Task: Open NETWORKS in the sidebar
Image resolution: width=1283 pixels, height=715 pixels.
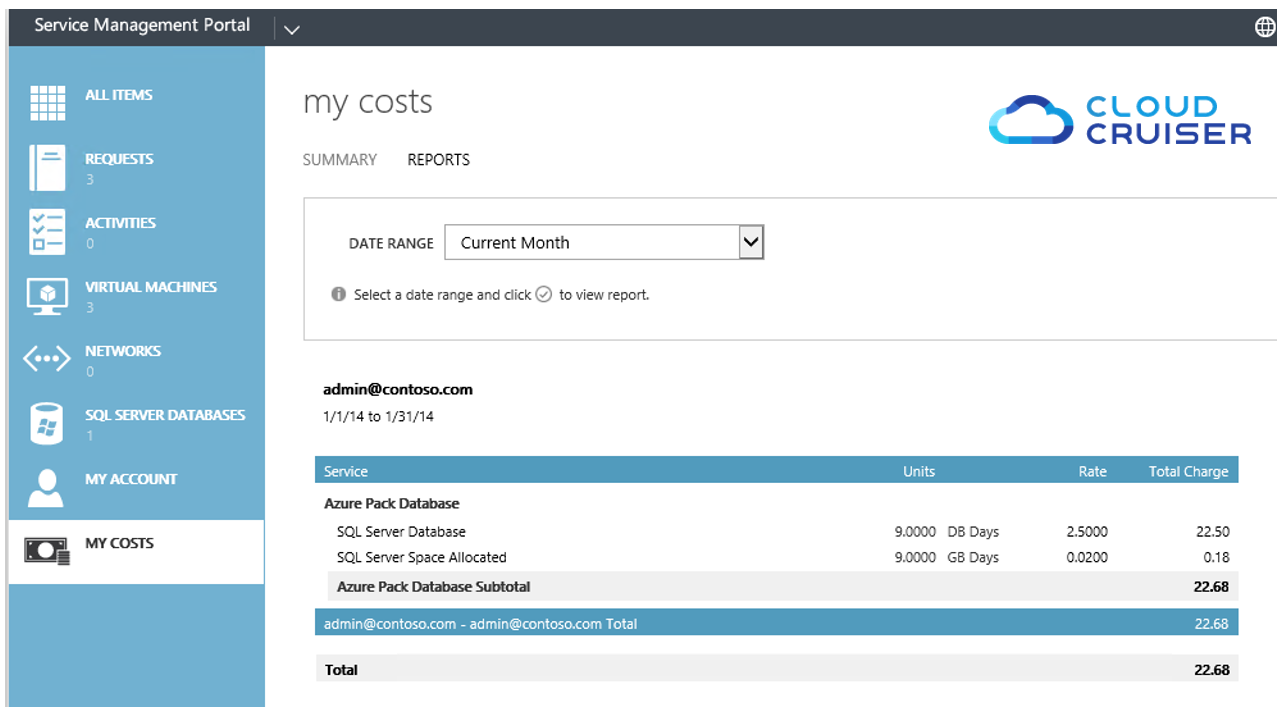Action: click(x=123, y=351)
